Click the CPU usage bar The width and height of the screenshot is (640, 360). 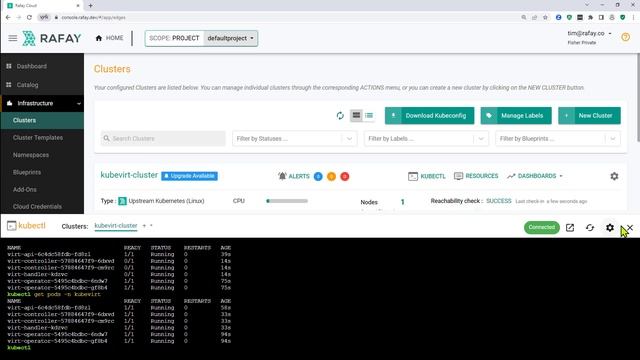287,201
